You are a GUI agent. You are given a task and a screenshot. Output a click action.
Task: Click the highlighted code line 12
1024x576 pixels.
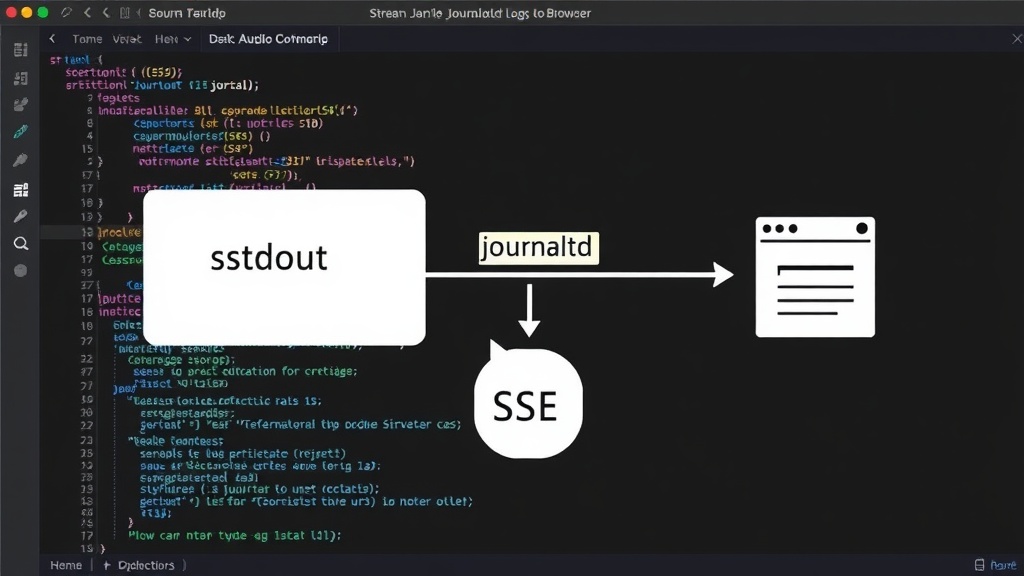point(91,232)
